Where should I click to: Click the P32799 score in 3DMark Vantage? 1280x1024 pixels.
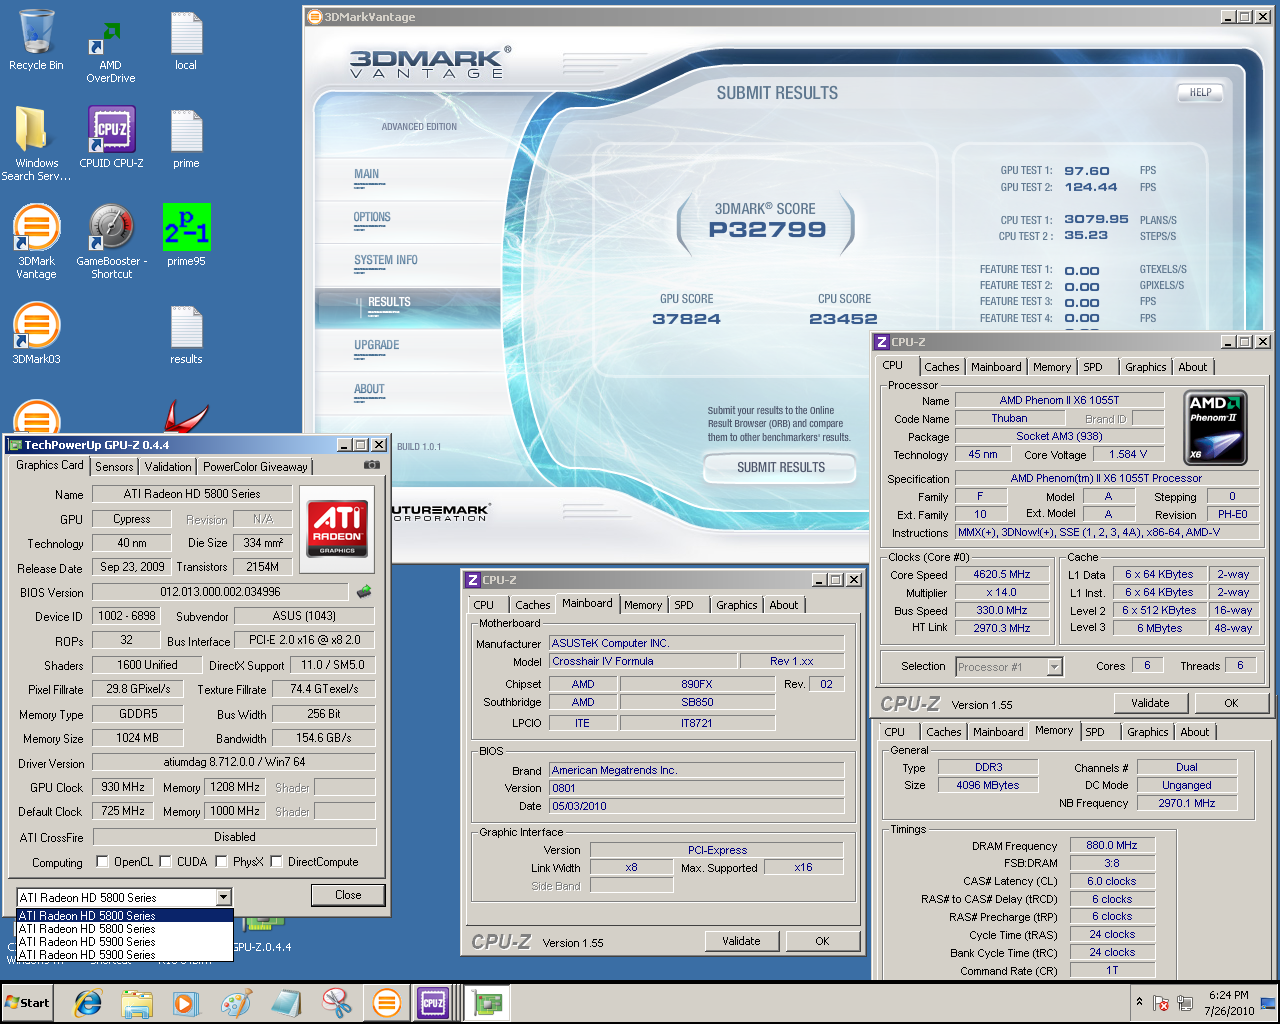coord(767,229)
